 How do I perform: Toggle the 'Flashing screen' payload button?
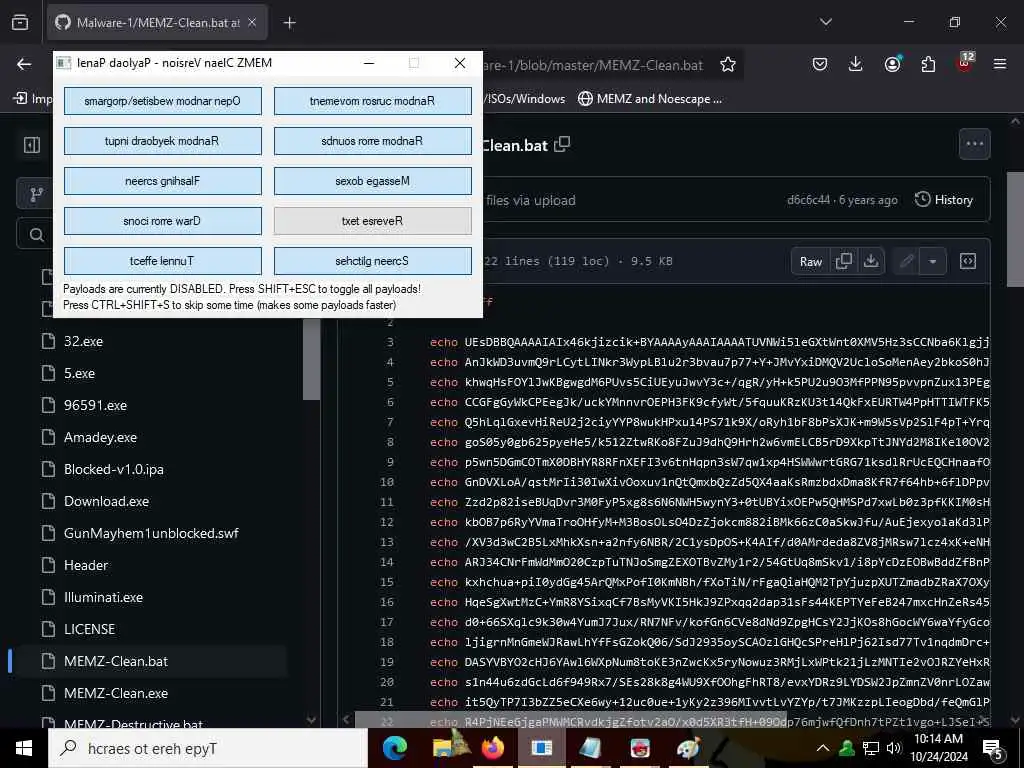tap(163, 181)
